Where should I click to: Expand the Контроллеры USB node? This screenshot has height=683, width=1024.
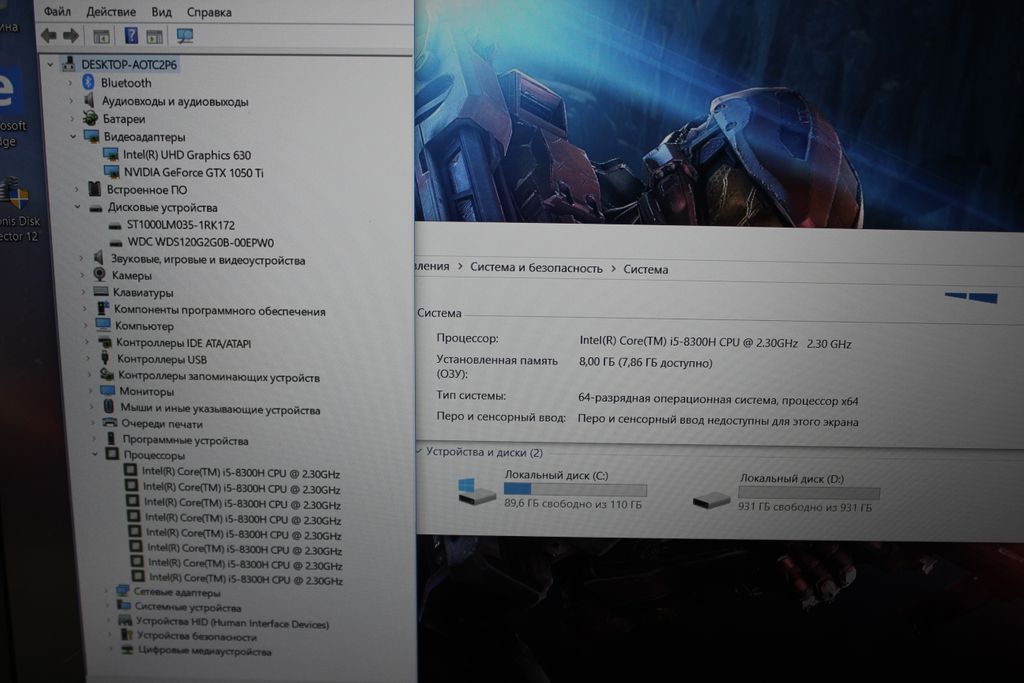click(88, 358)
